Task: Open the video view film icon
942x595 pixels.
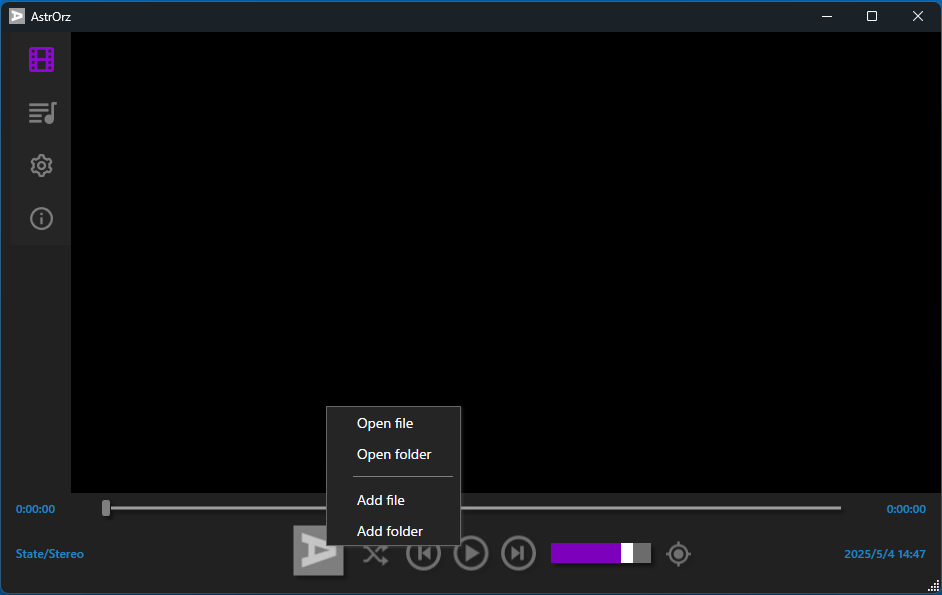Action: click(x=41, y=60)
